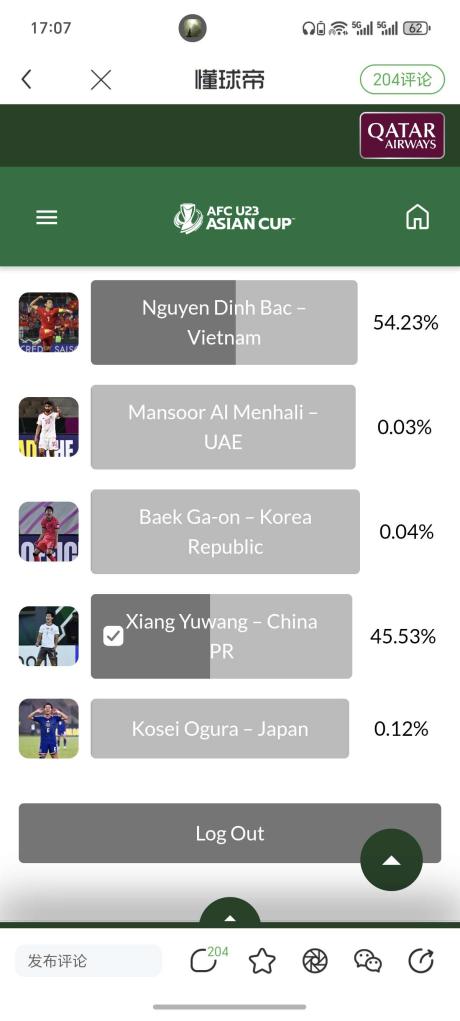Tap the Qatar Airways sponsor banner
Viewport: 460px width, 1021px height.
(x=402, y=135)
